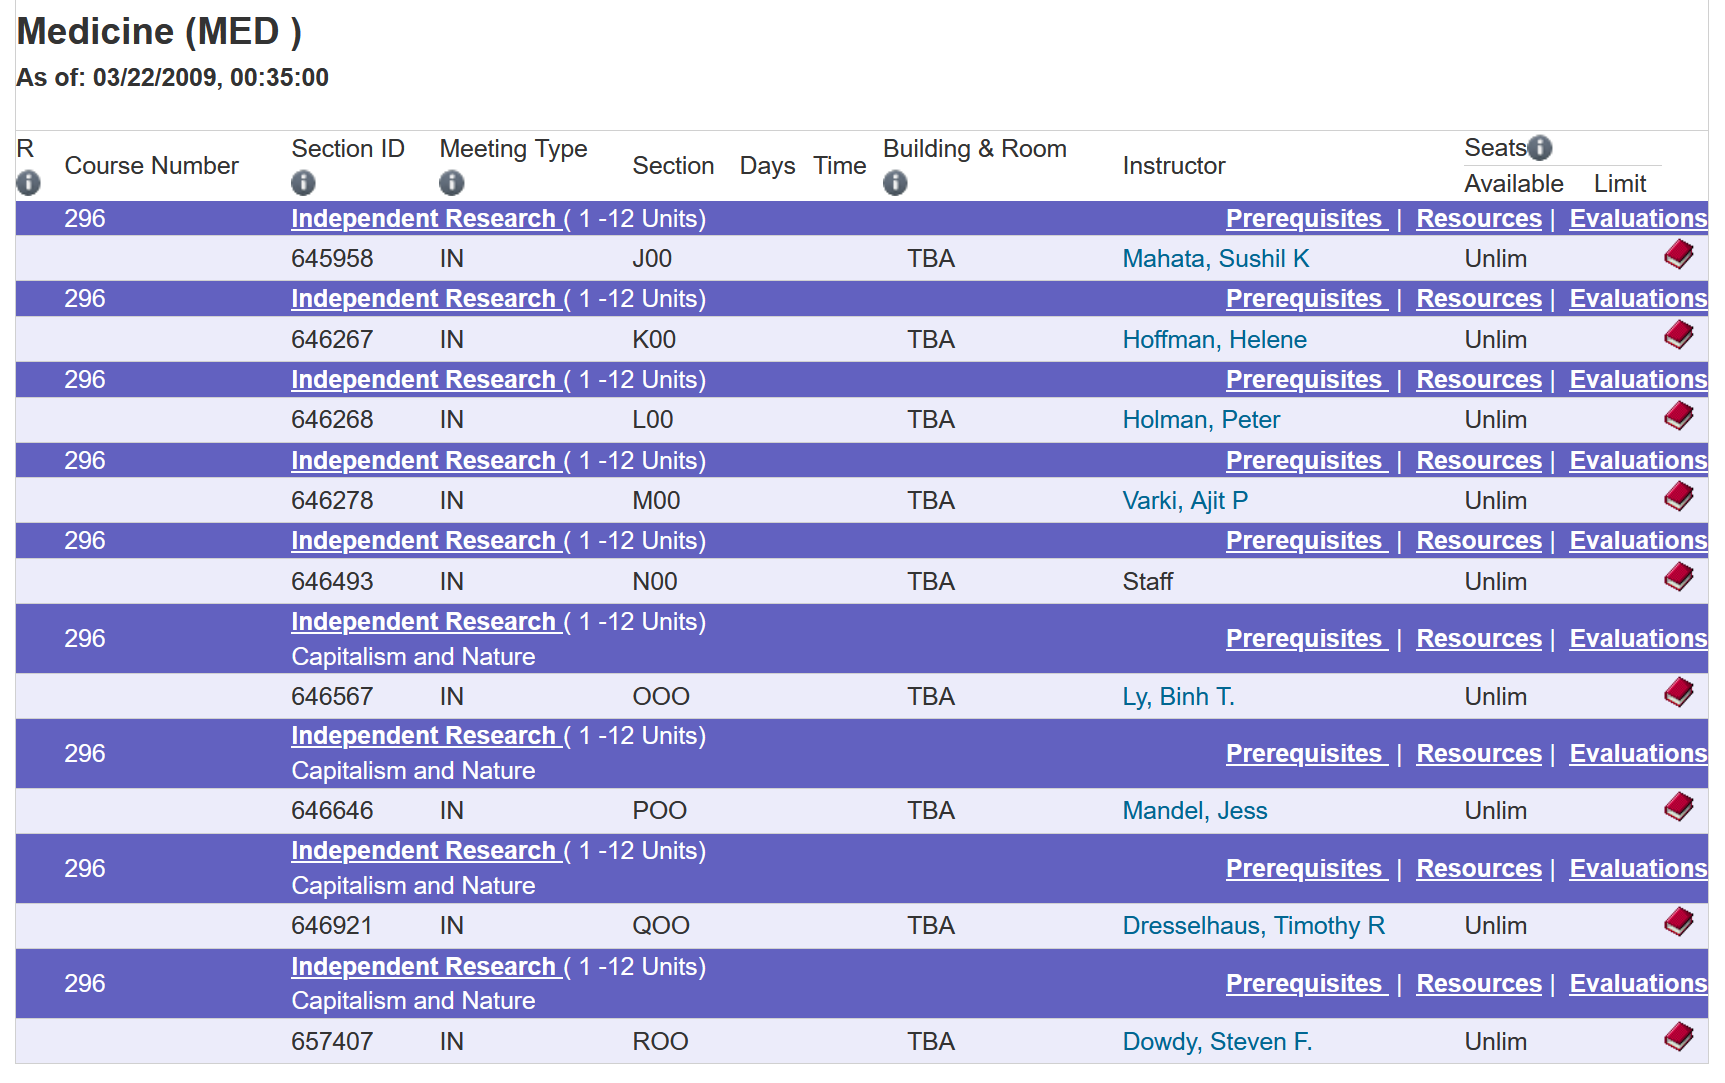
Task: Click the Limit column header
Action: (1619, 183)
